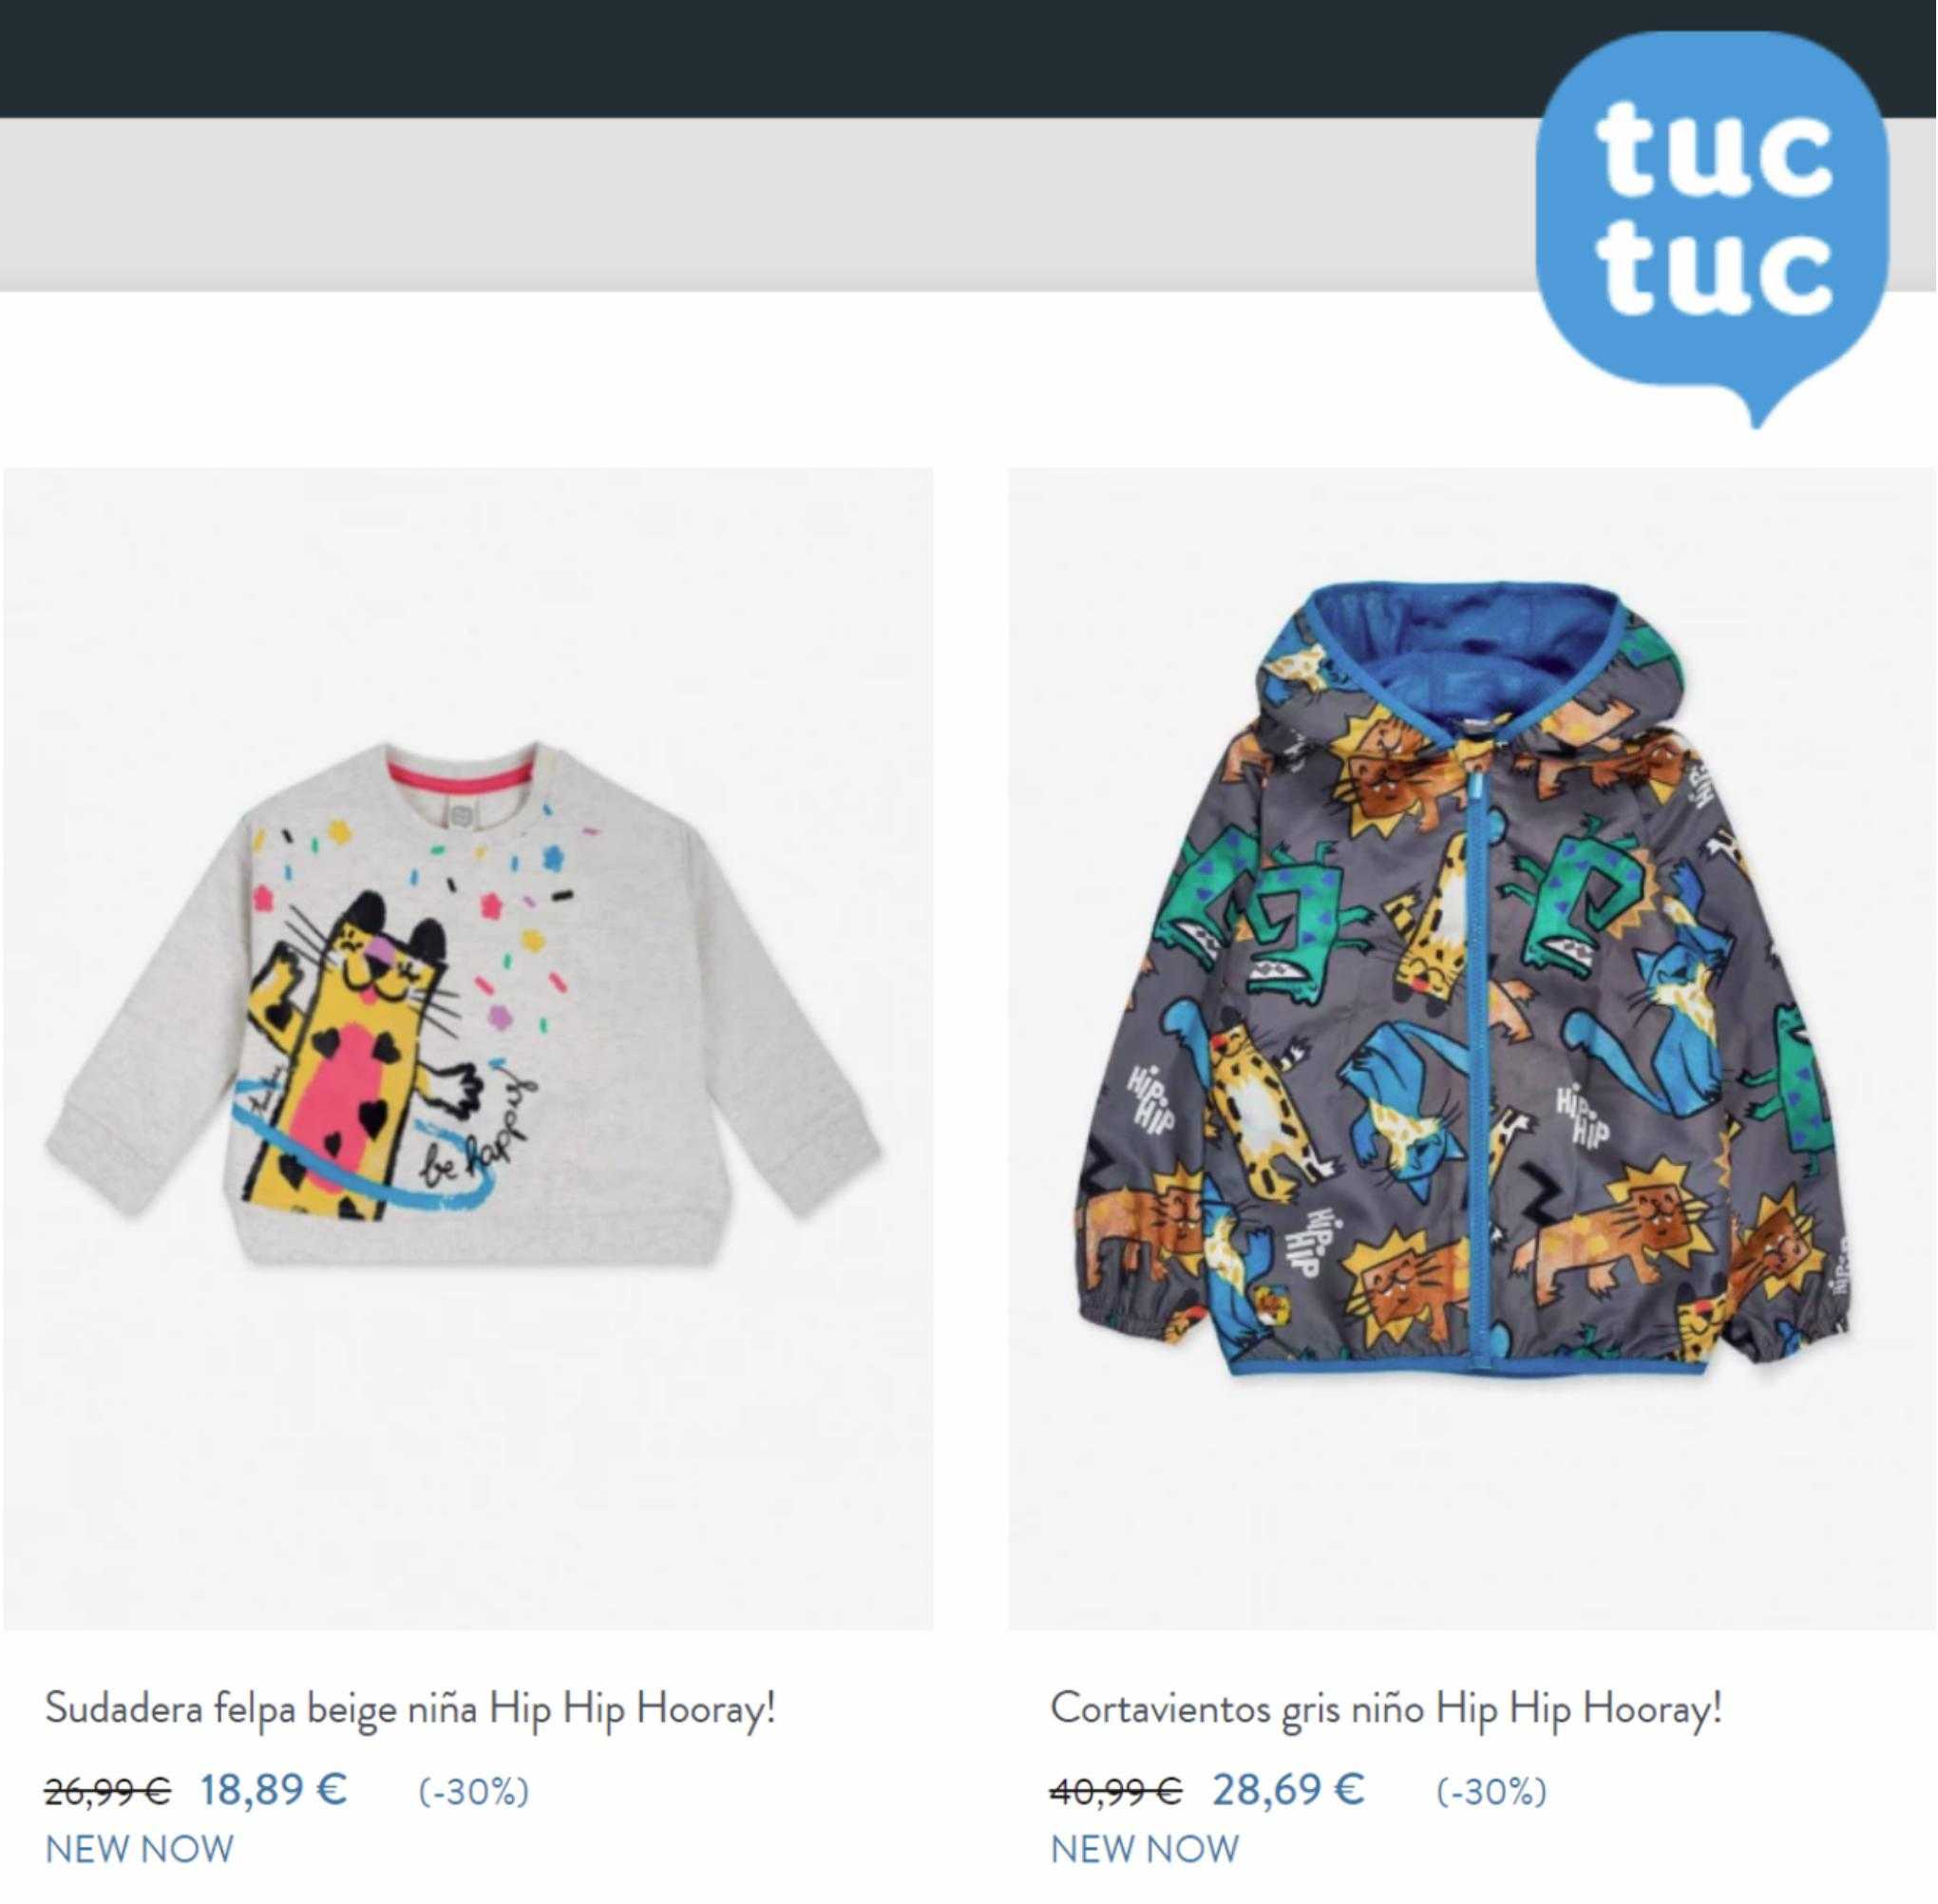Viewport: 1938px width, 1904px height.
Task: Open the Cortavientos gris niño title link
Action: [1386, 1709]
